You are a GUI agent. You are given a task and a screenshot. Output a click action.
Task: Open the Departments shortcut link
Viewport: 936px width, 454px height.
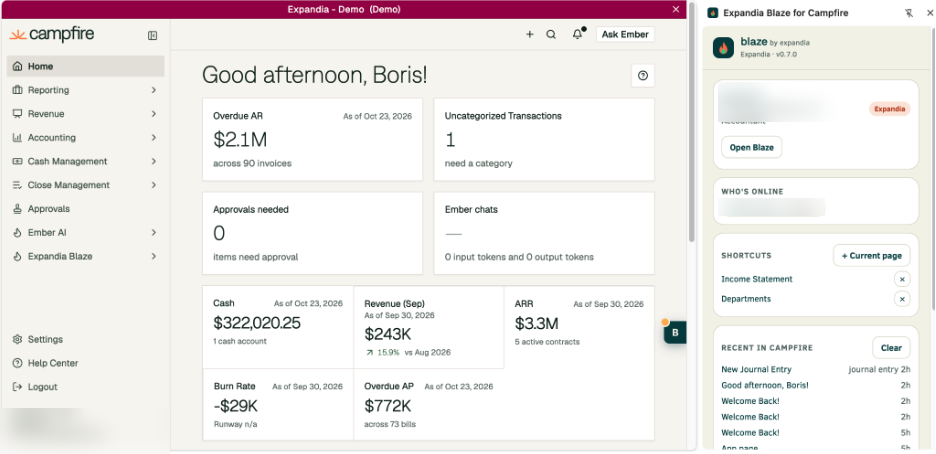(746, 299)
